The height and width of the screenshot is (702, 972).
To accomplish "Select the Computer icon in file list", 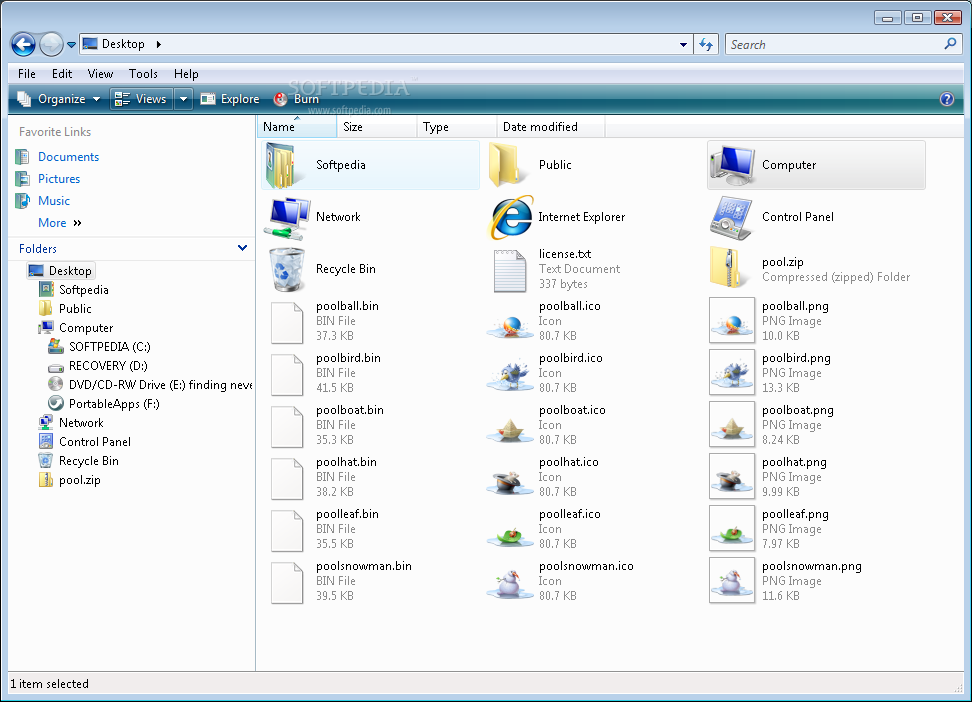I will 732,165.
